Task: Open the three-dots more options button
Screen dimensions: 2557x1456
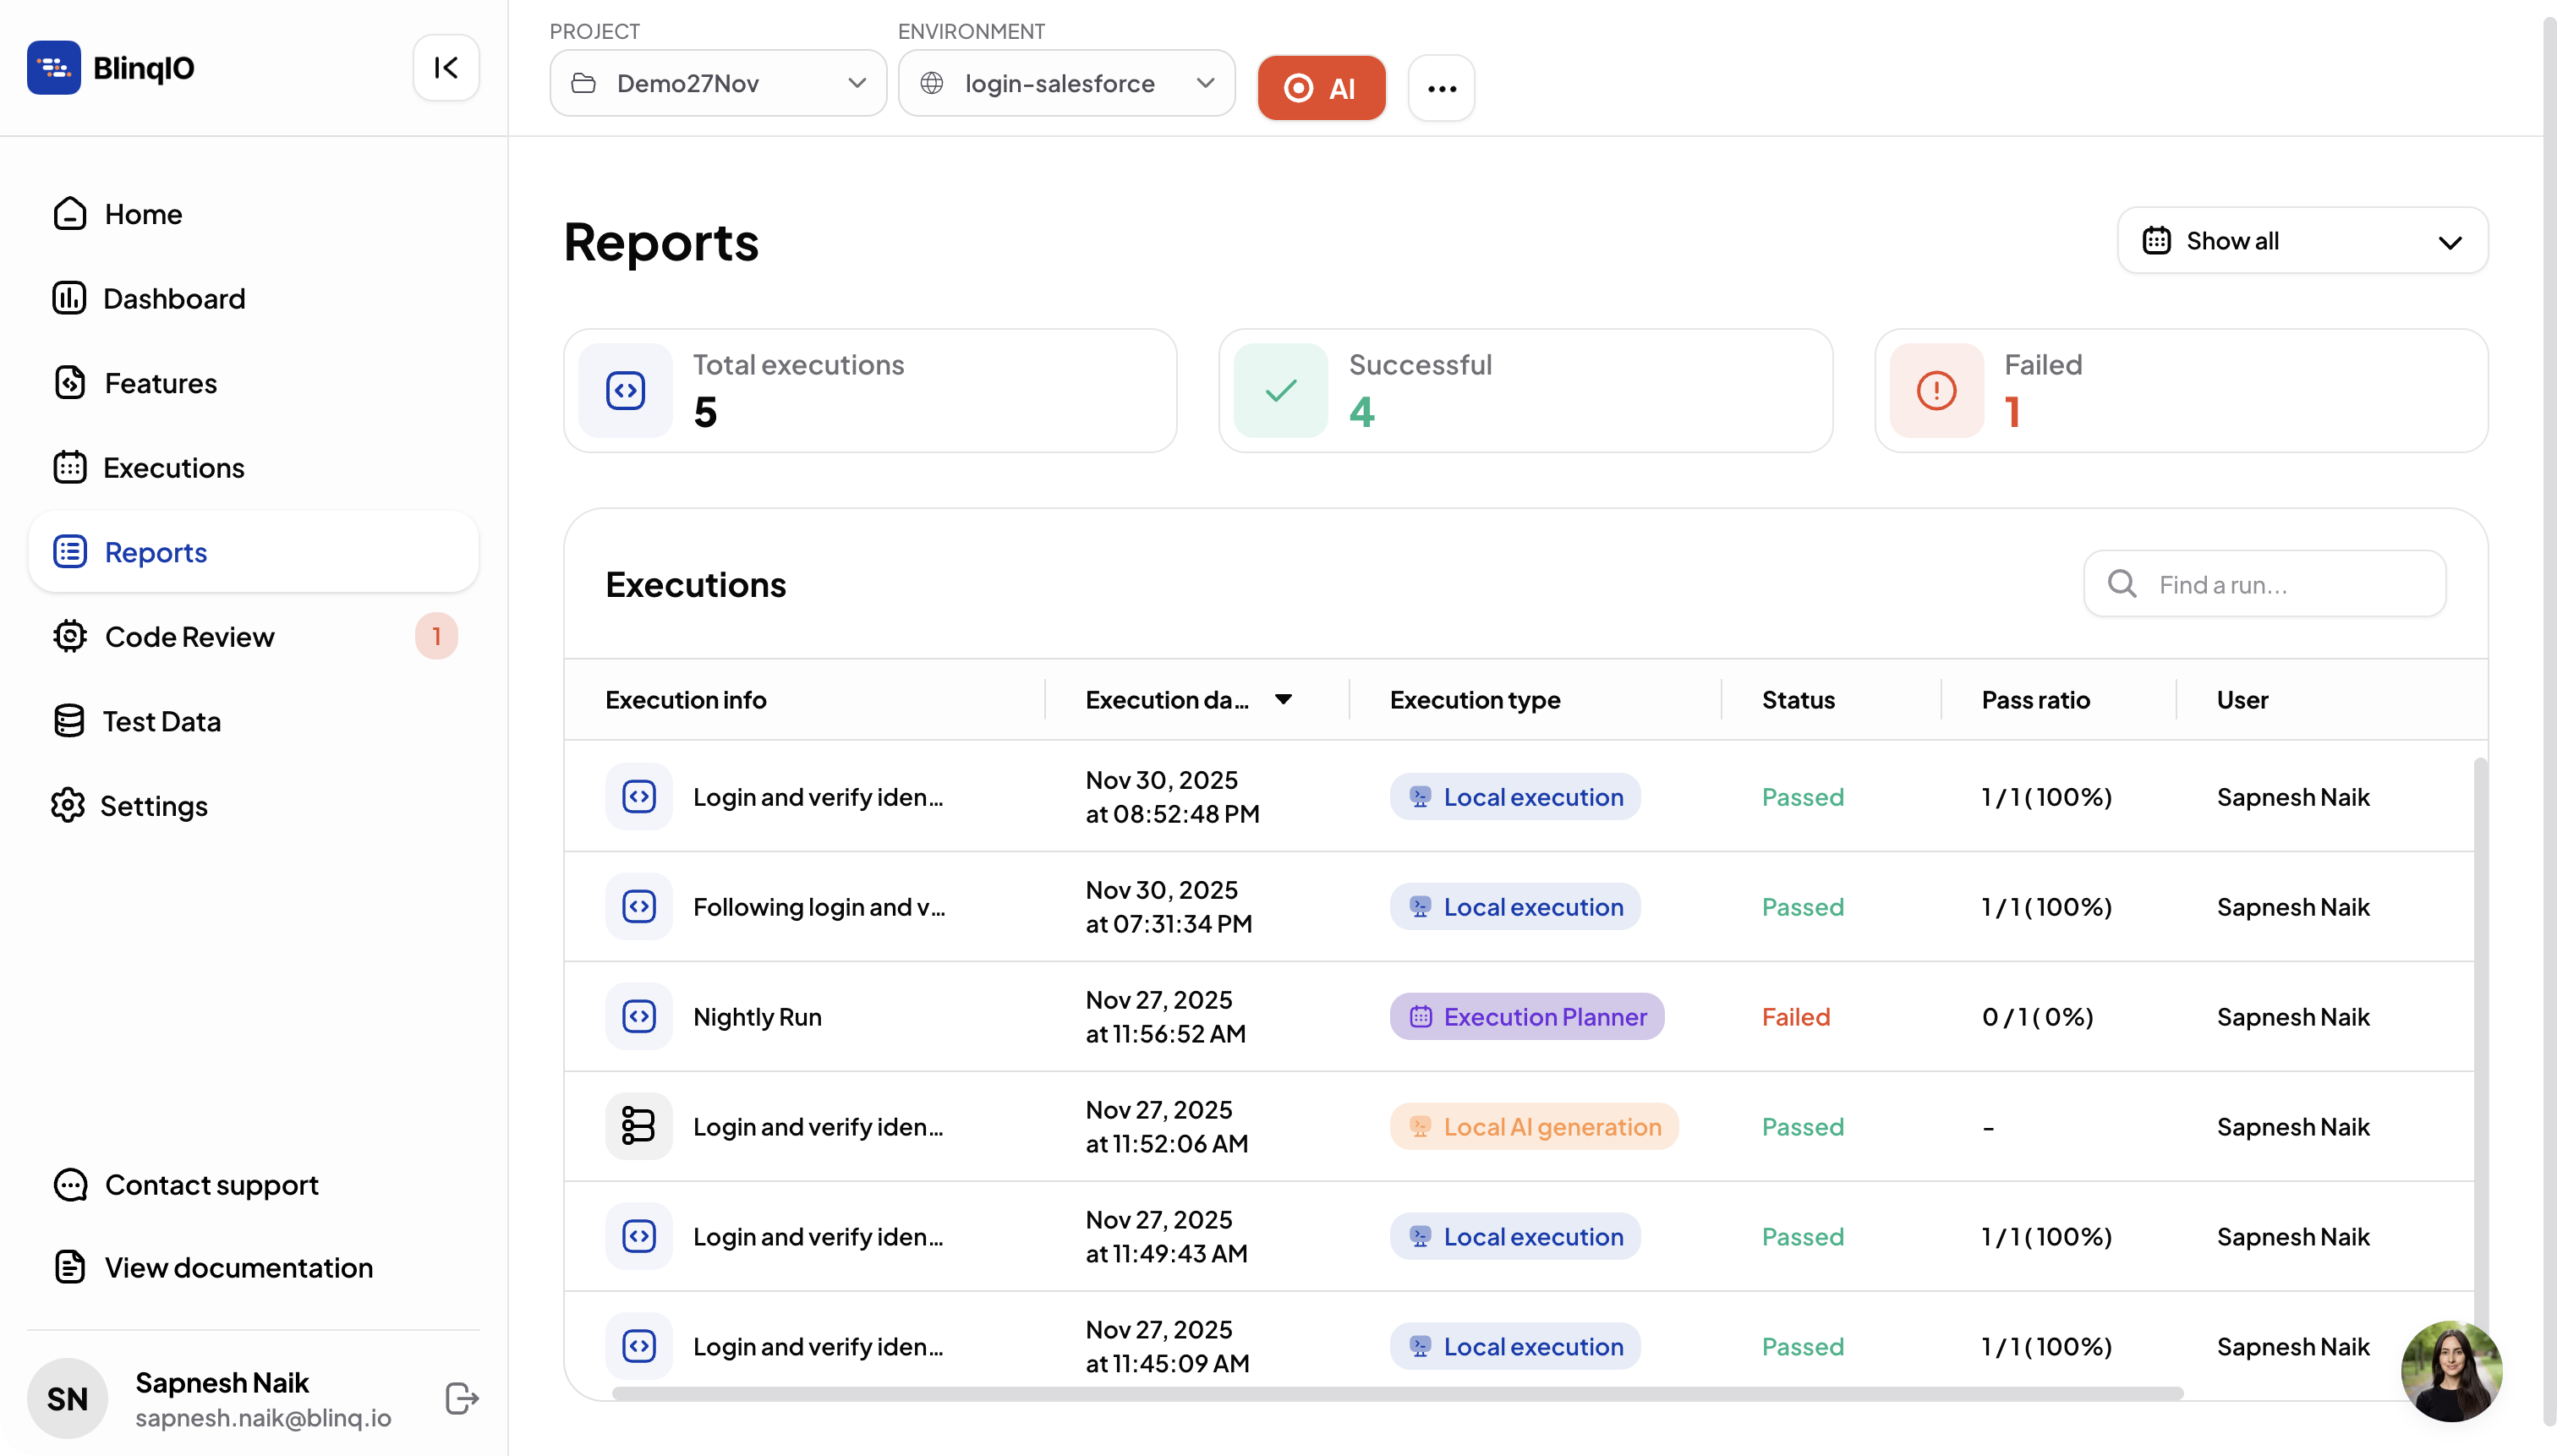Action: [x=1441, y=88]
